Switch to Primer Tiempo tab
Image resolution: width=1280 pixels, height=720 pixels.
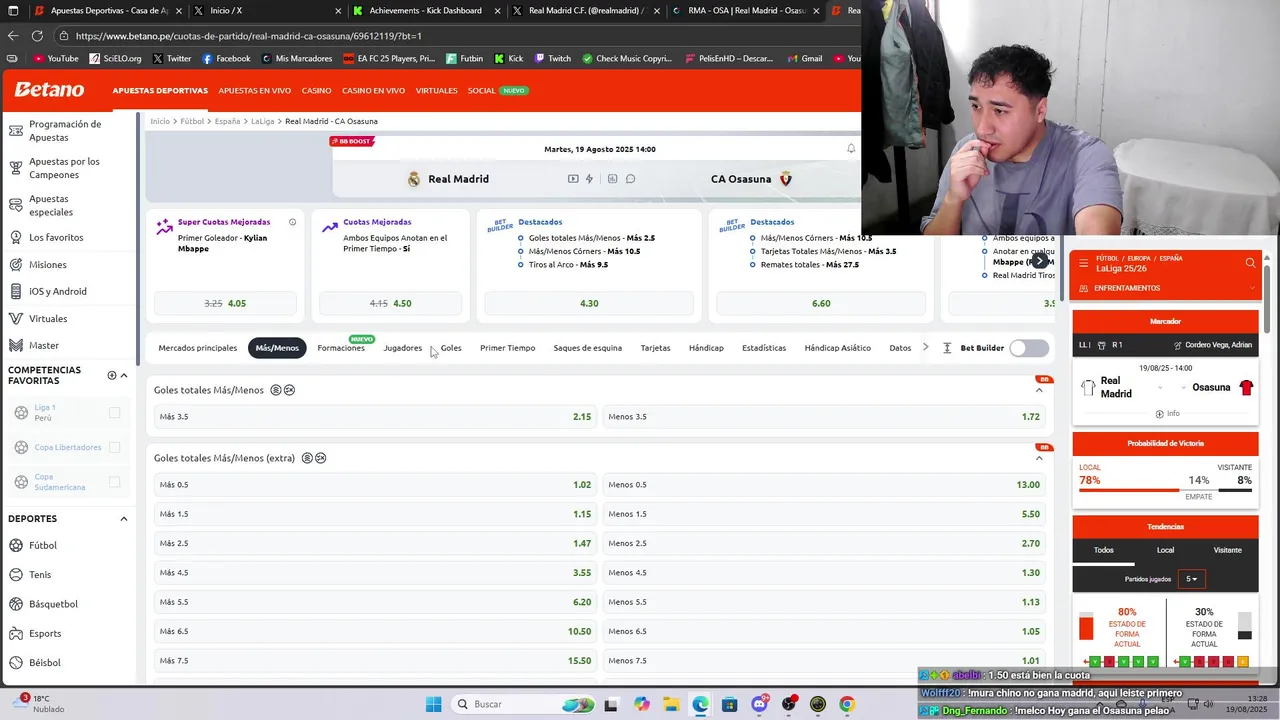pos(508,348)
